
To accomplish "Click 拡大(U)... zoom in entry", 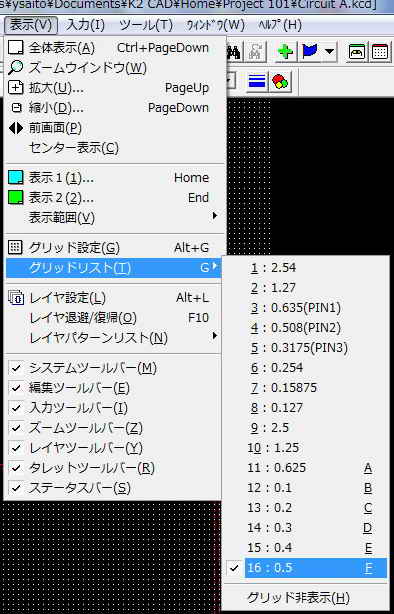I will coord(115,88).
